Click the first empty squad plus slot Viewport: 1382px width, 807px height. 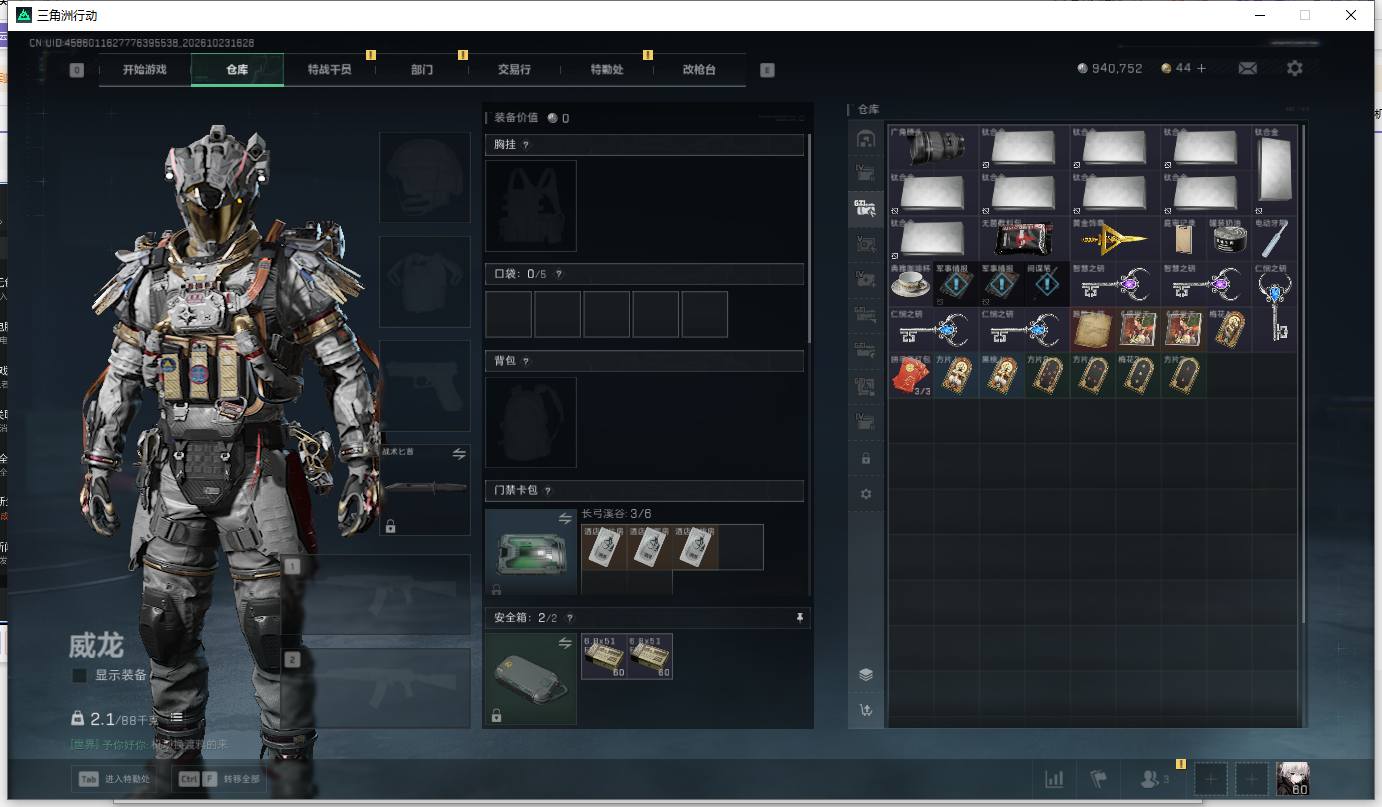(1210, 779)
